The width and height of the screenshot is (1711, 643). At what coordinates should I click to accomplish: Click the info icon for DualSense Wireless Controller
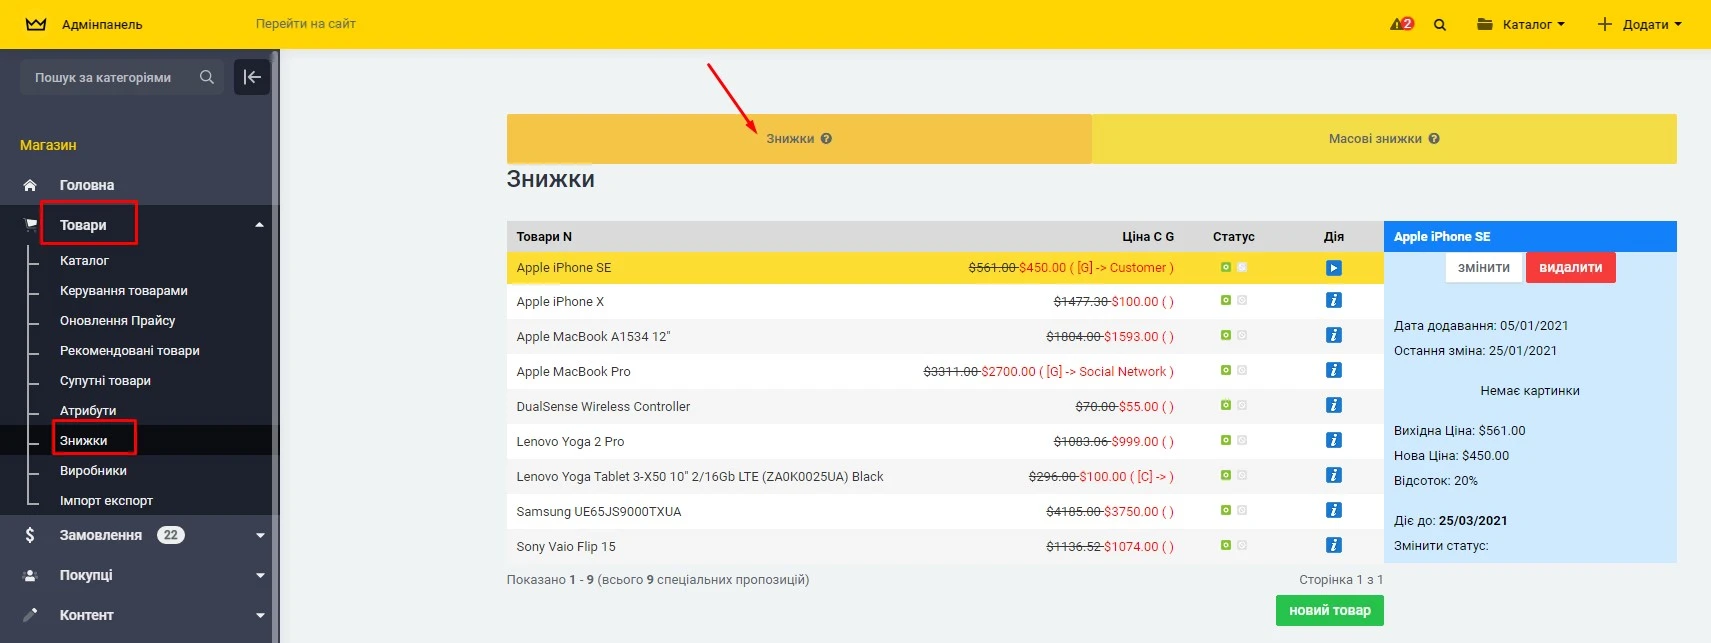pyautogui.click(x=1334, y=406)
